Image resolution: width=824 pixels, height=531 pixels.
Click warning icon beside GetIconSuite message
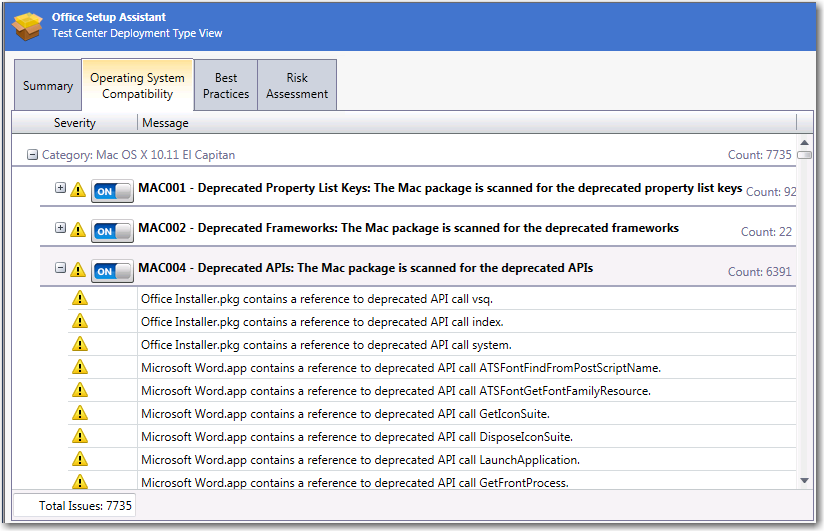pyautogui.click(x=80, y=413)
